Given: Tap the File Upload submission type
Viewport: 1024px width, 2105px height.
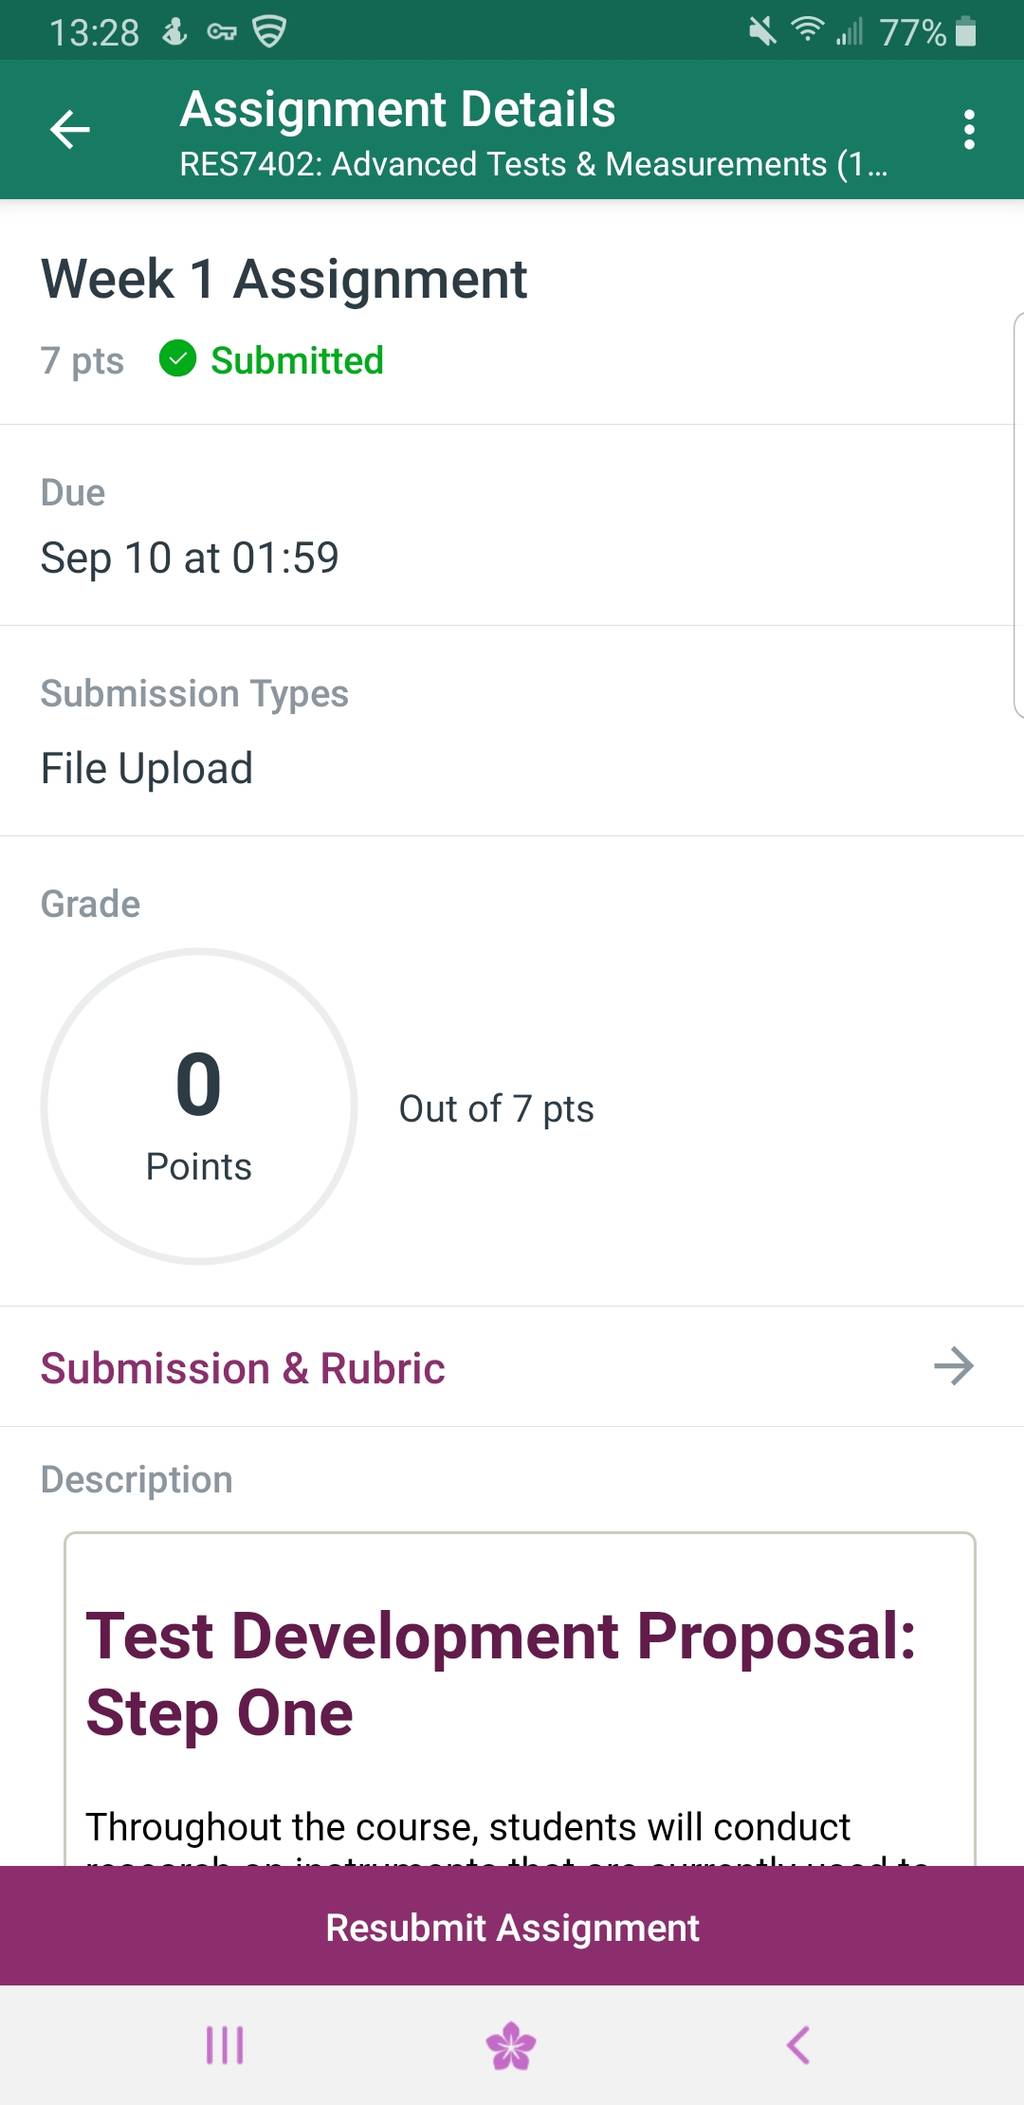Looking at the screenshot, I should click(147, 769).
